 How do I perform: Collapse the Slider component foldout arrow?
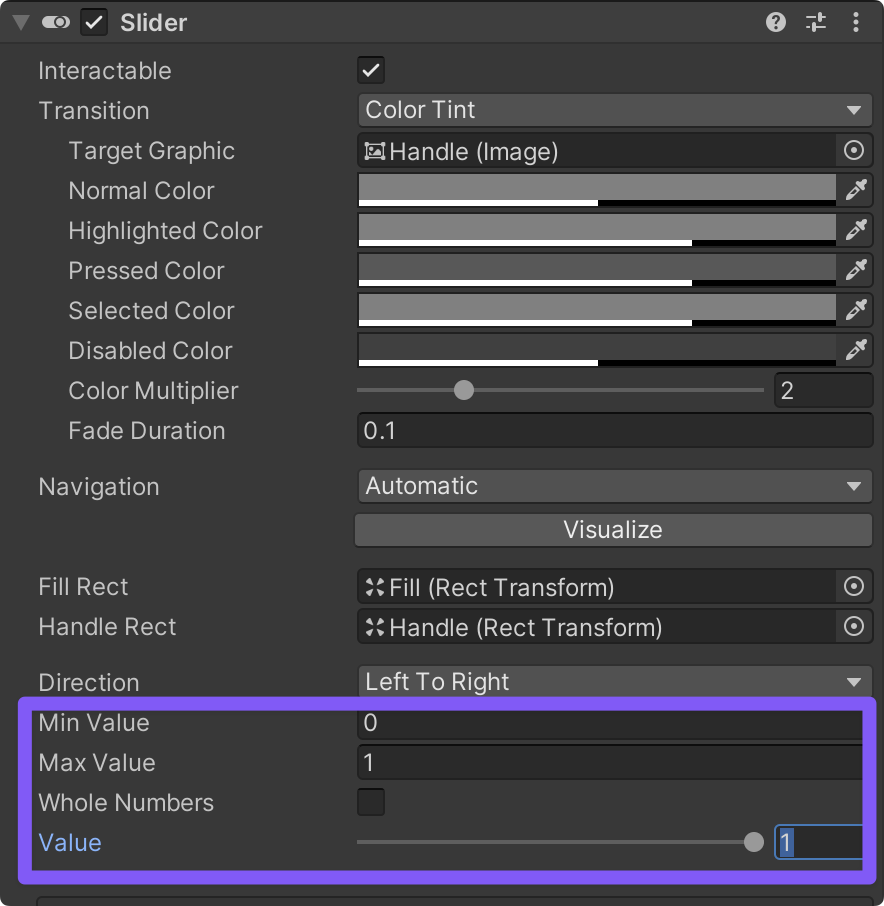[x=21, y=22]
